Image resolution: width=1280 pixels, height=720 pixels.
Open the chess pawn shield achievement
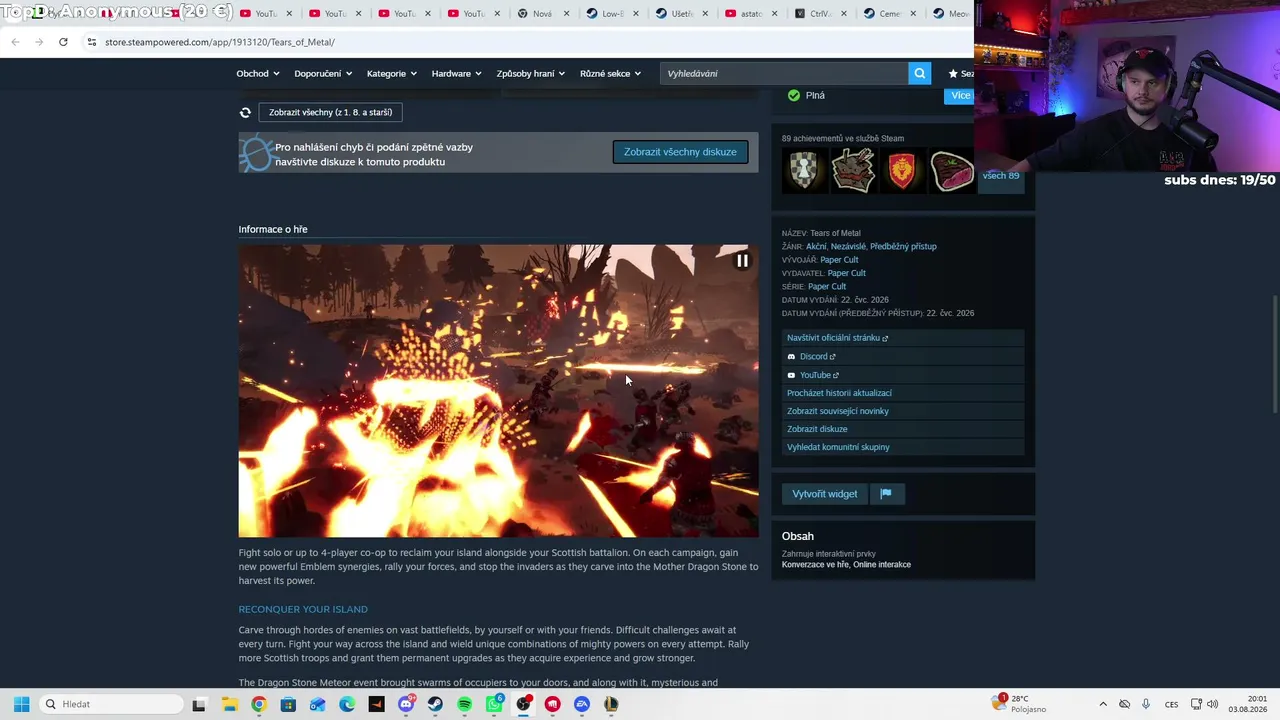pyautogui.click(x=804, y=171)
